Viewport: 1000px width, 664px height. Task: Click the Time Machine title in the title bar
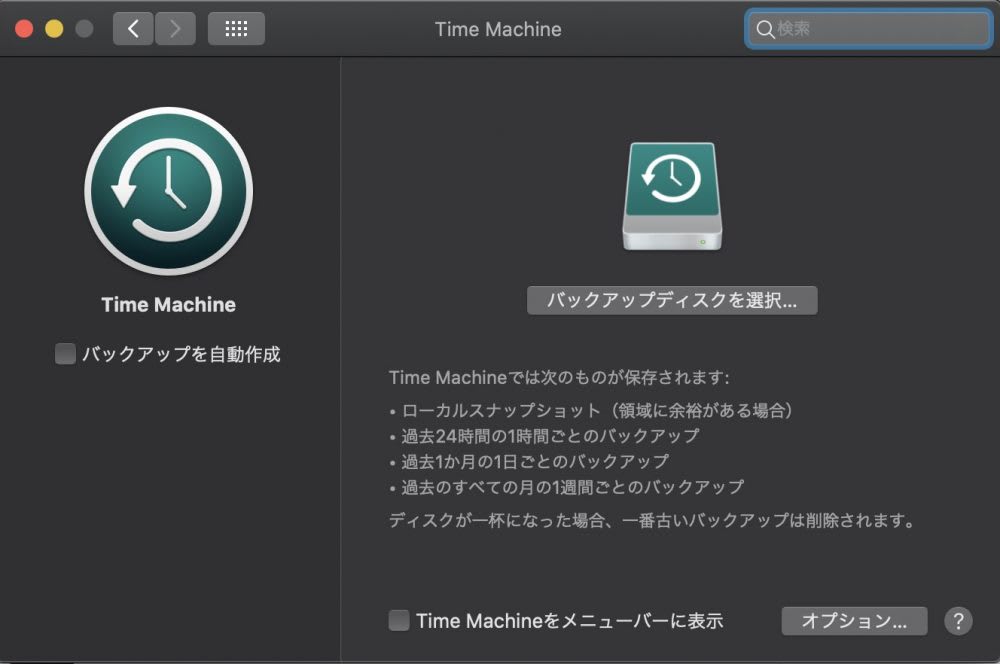point(498,29)
